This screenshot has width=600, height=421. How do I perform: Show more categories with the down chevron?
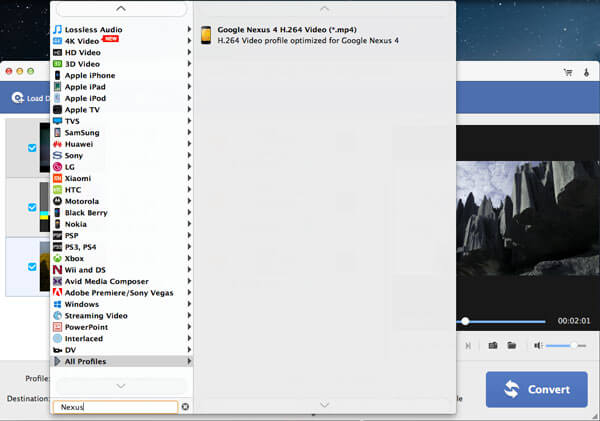pyautogui.click(x=121, y=386)
